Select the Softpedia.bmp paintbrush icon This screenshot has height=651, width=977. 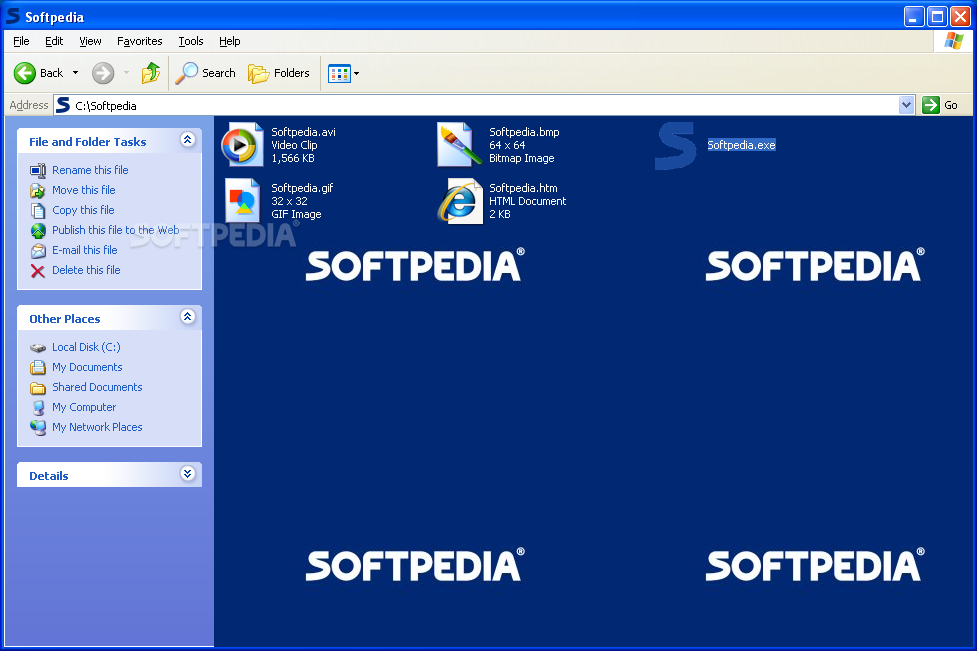460,145
